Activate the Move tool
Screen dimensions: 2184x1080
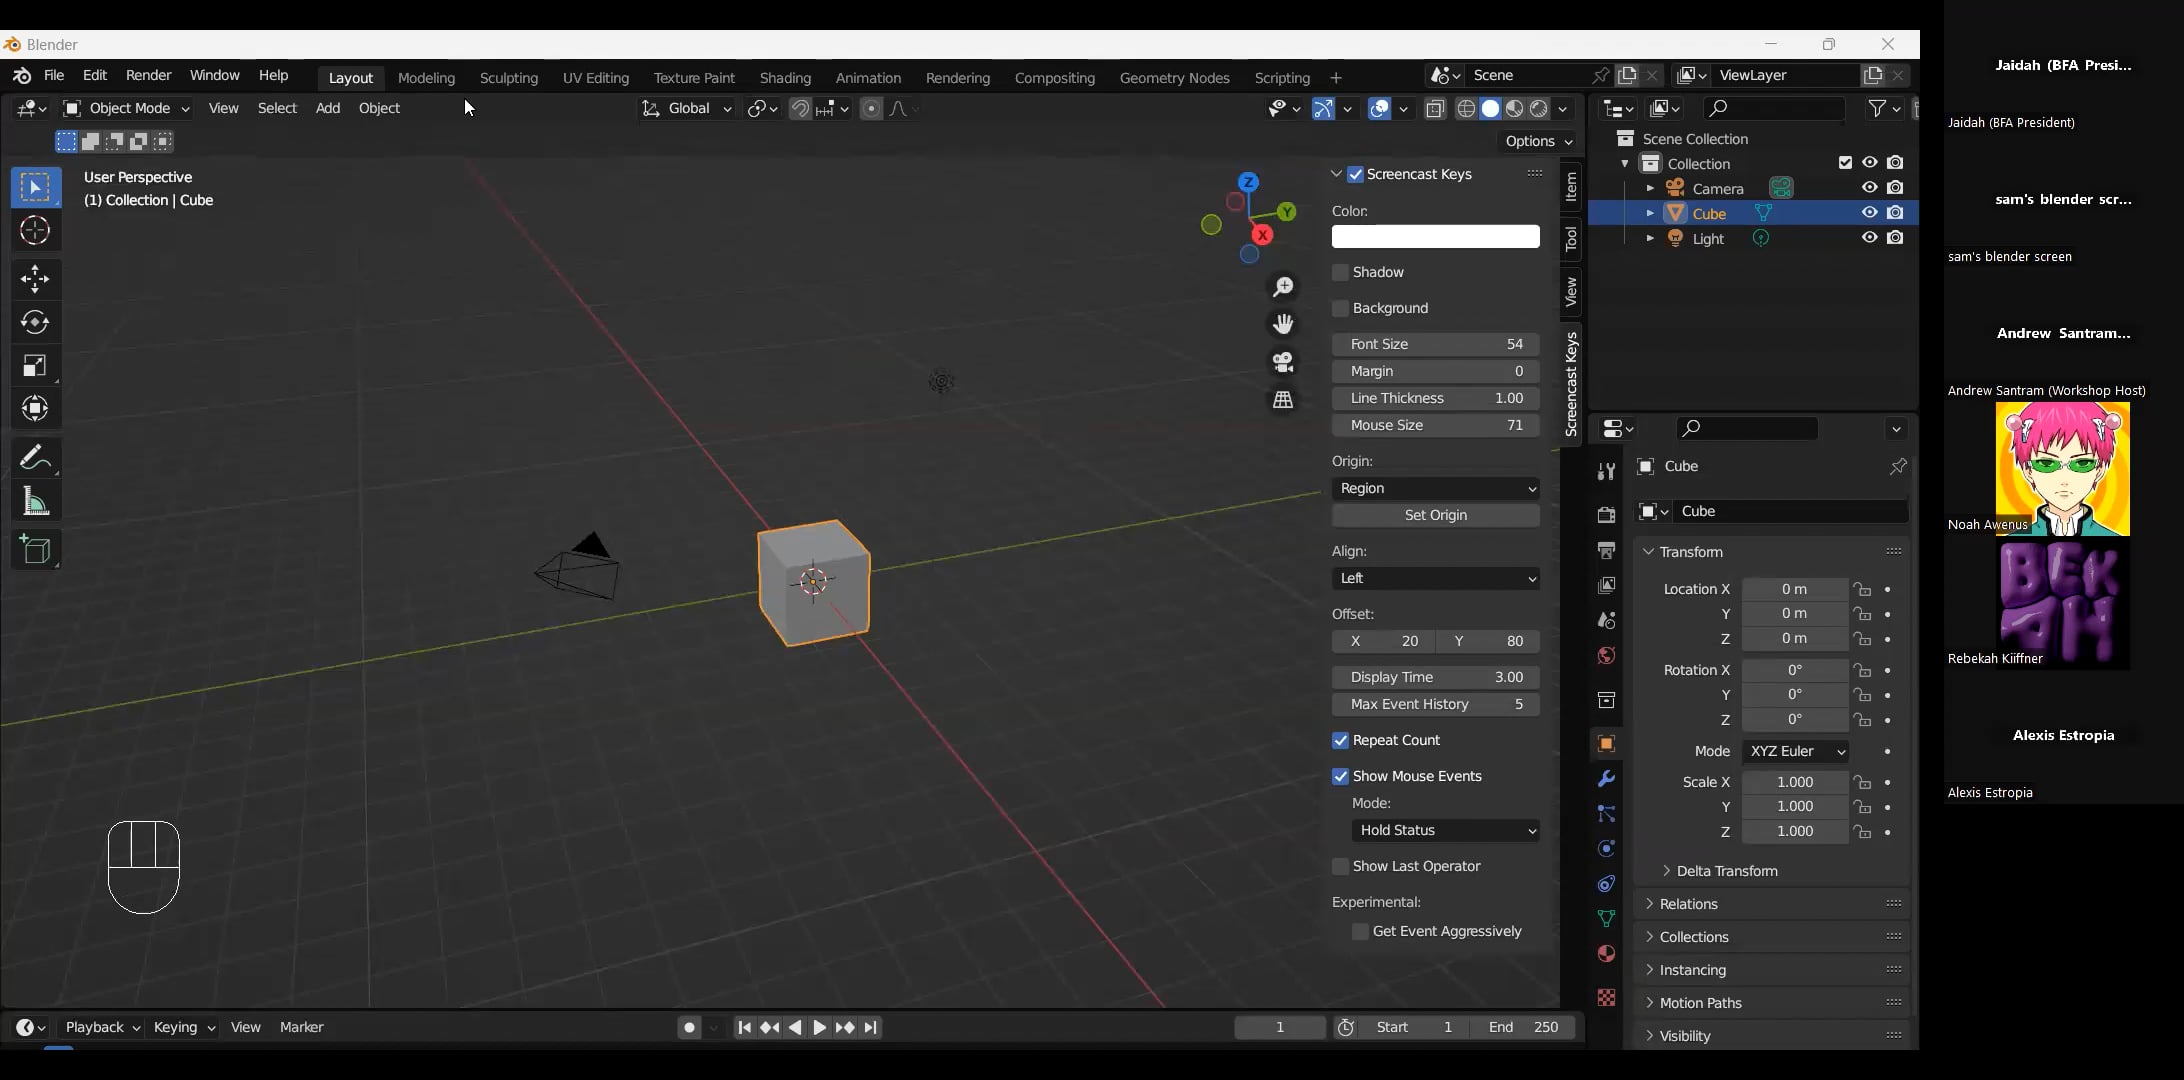click(x=35, y=279)
